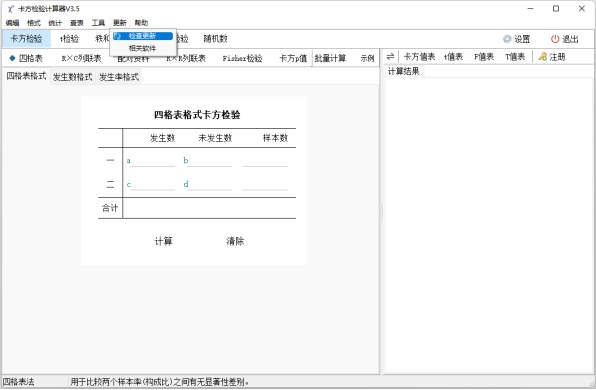596x390 pixels.
Task: Choose 相关软件 from the dropdown menu
Action: [142, 48]
